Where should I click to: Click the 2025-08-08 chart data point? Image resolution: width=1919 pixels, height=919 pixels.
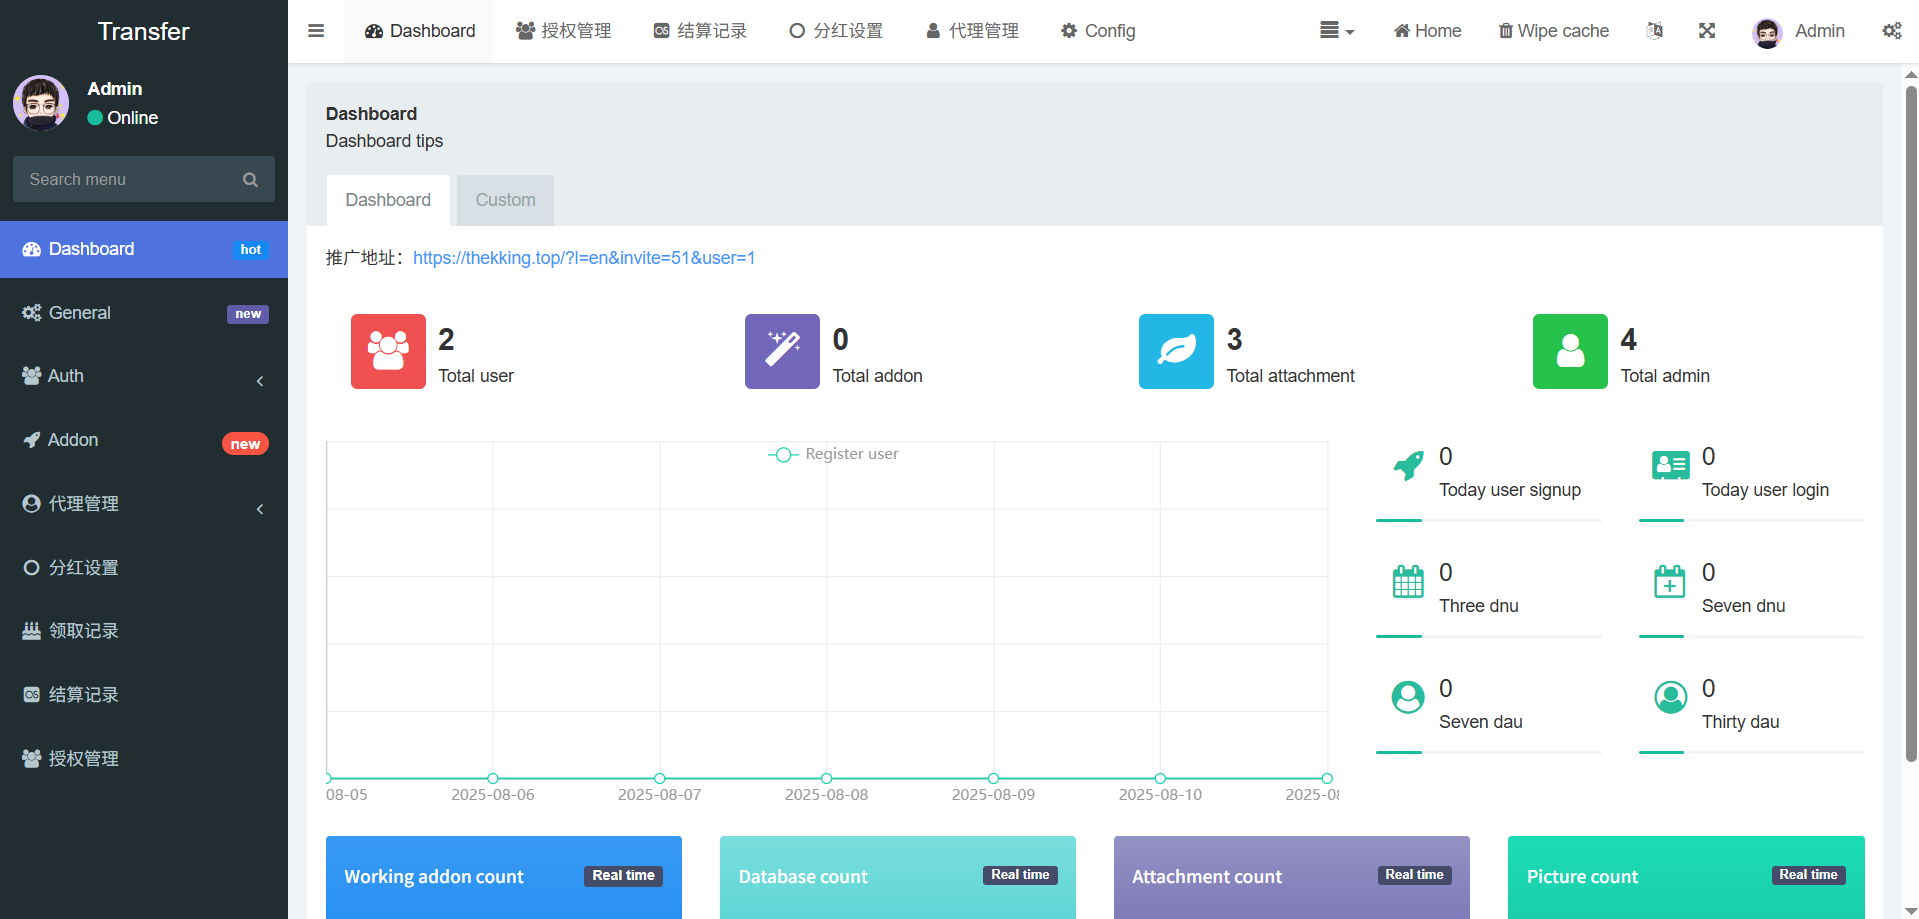[826, 778]
